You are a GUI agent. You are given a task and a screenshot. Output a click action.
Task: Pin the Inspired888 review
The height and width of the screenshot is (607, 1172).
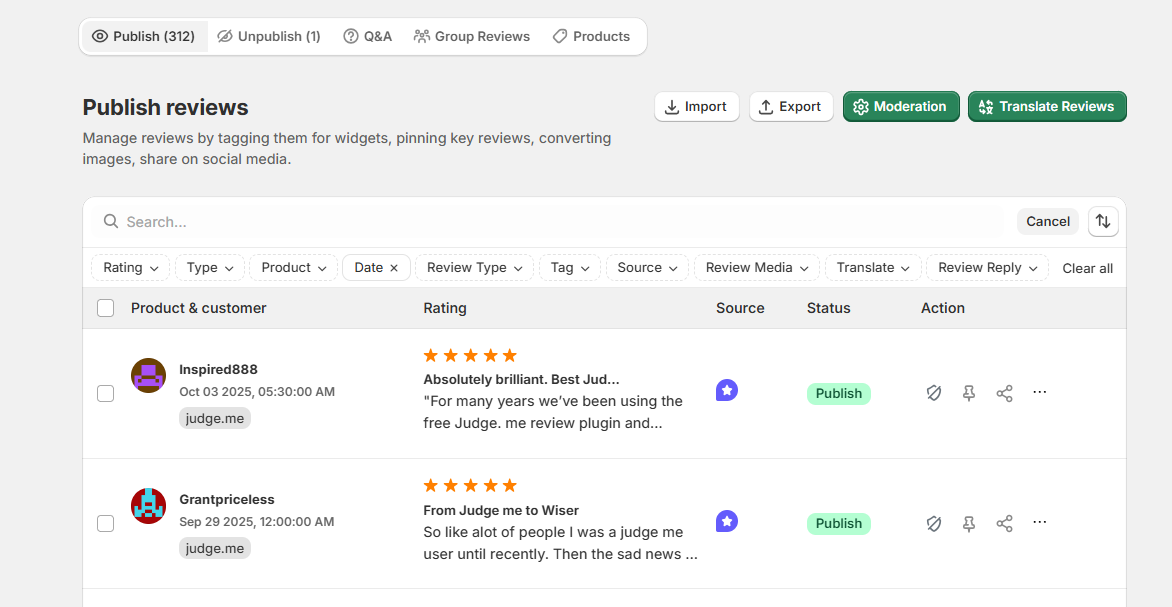[969, 393]
